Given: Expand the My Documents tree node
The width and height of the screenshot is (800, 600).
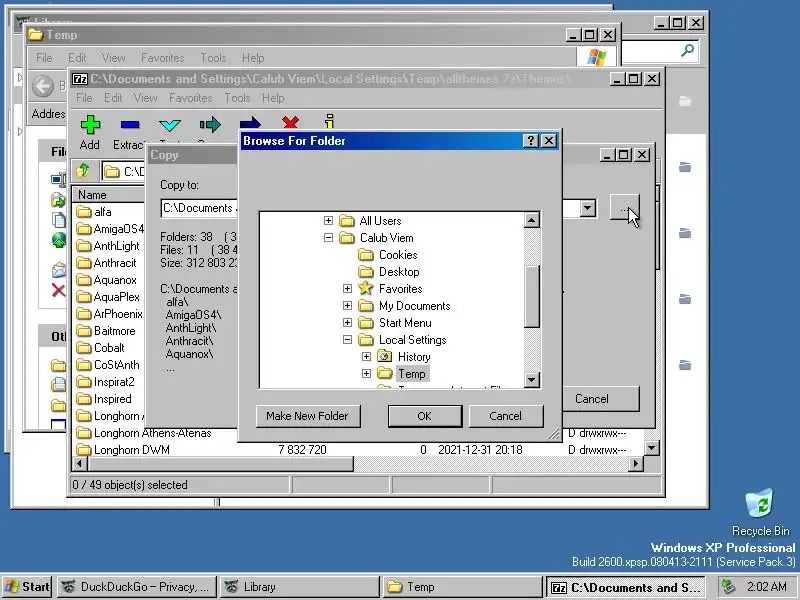Looking at the screenshot, I should (x=347, y=306).
